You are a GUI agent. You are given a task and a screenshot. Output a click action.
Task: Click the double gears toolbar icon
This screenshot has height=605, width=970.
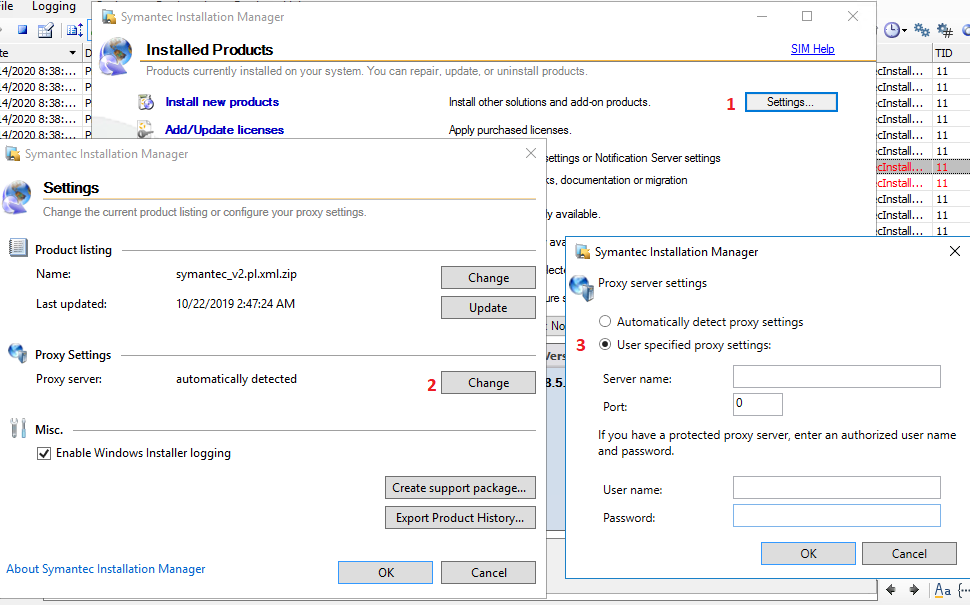click(x=922, y=30)
